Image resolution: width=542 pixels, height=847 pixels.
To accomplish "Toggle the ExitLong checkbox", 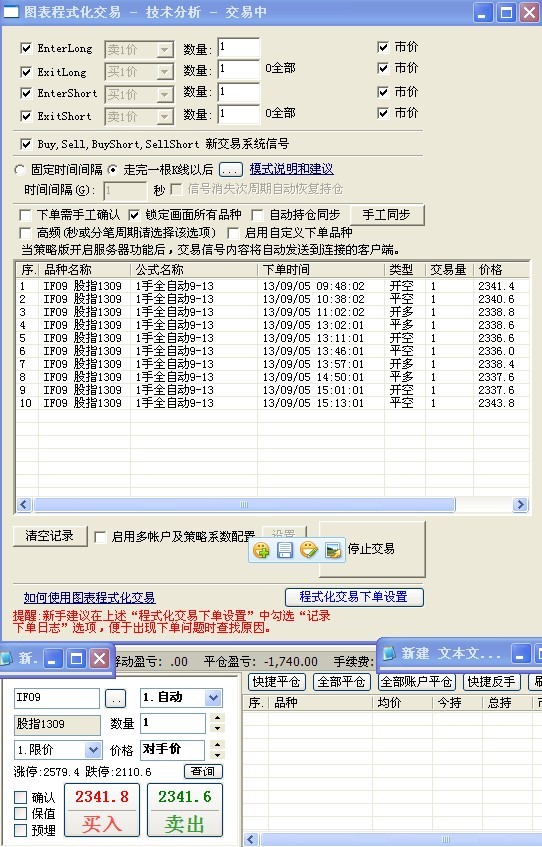I will [x=25, y=71].
